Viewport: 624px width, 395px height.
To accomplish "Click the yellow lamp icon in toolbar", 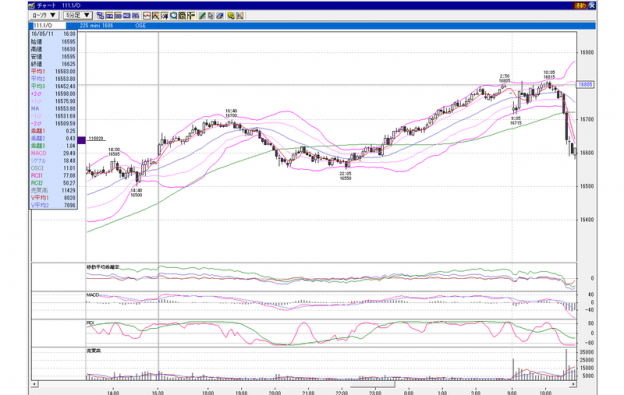I will pyautogui.click(x=231, y=16).
